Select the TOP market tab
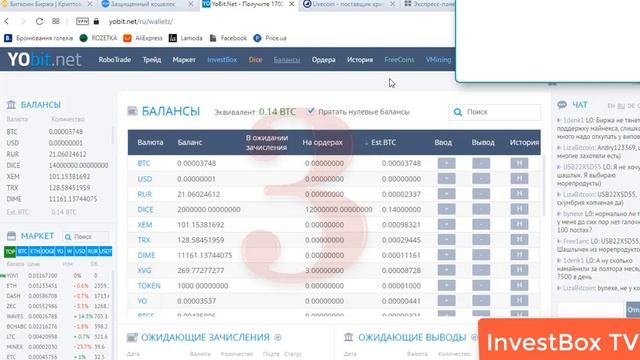 pyautogui.click(x=10, y=251)
